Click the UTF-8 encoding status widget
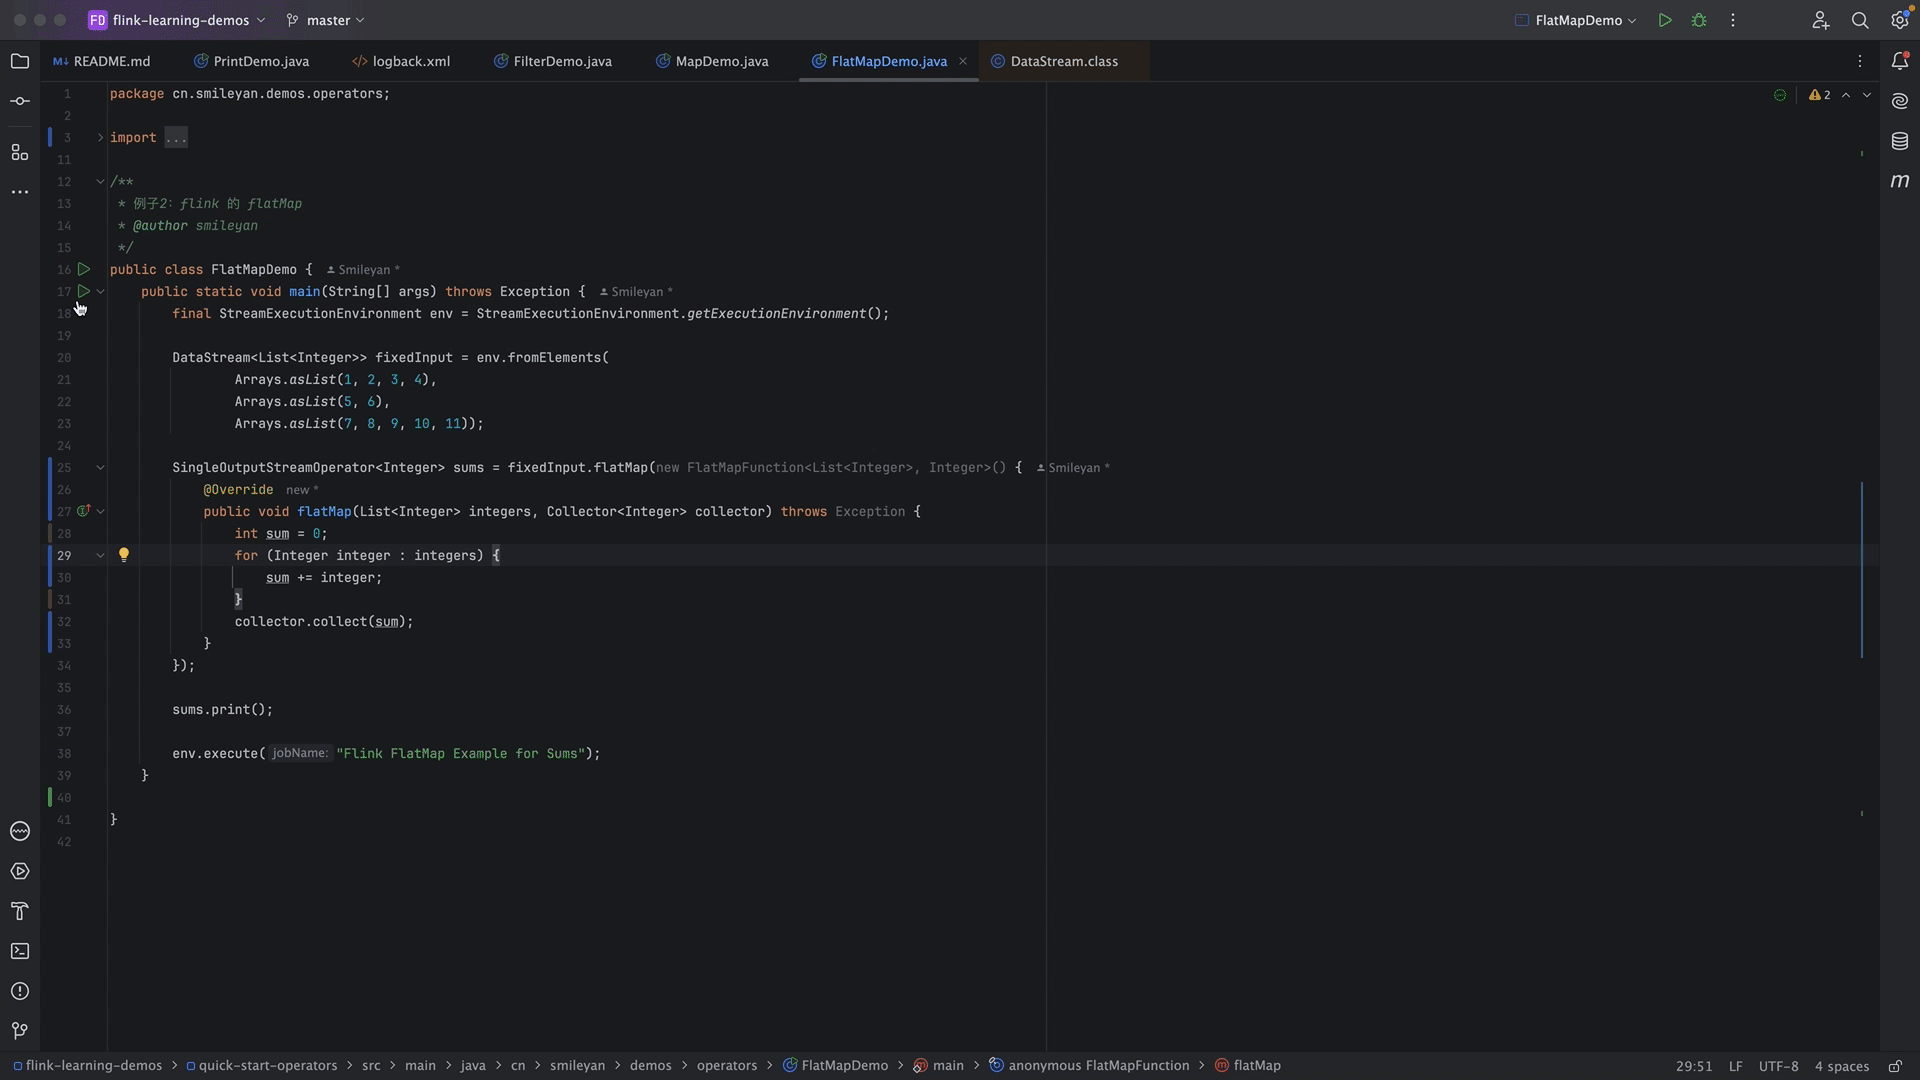The width and height of the screenshot is (1920, 1080). 1778,1066
